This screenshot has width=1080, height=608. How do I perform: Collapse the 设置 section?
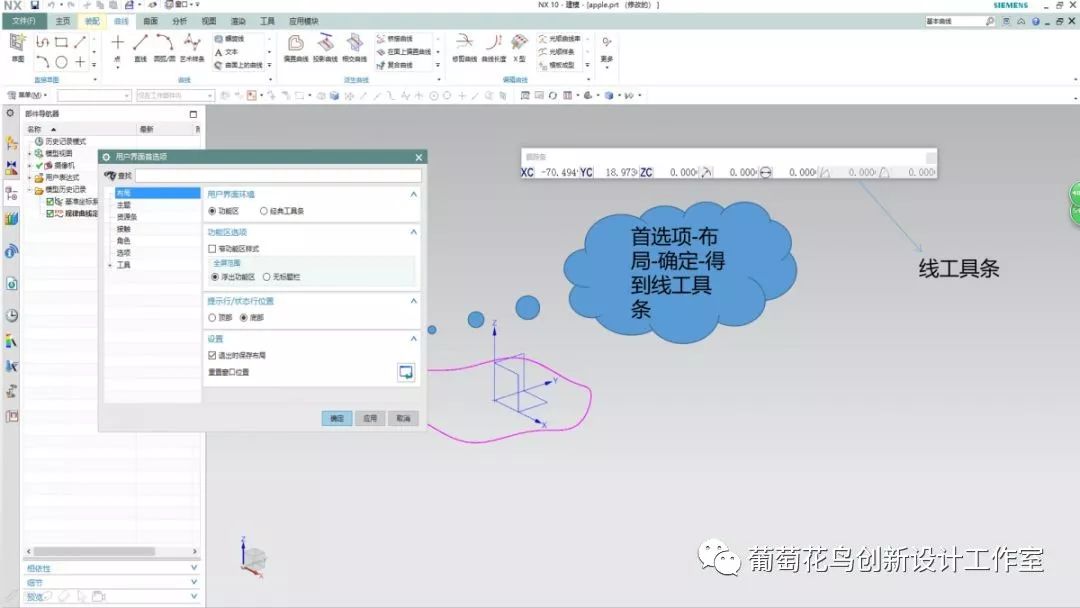click(x=413, y=339)
